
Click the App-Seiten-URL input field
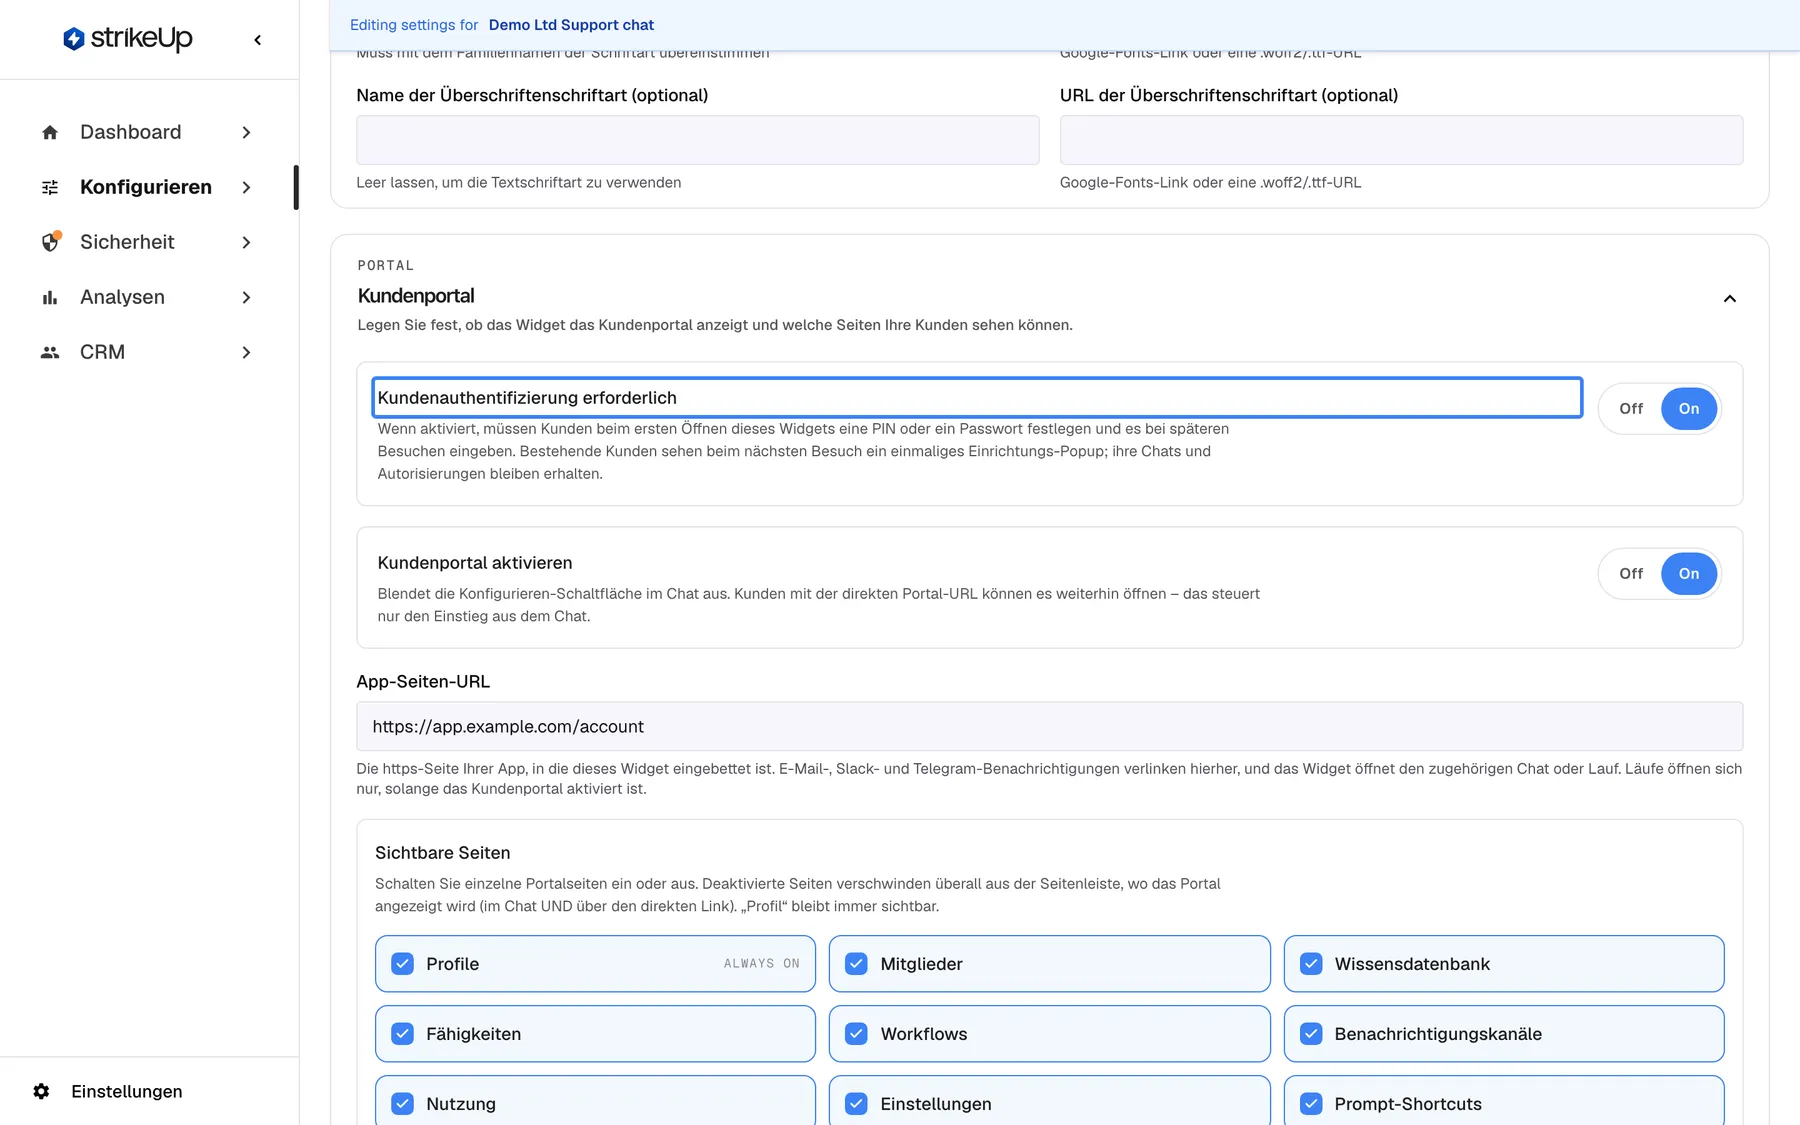point(1049,726)
